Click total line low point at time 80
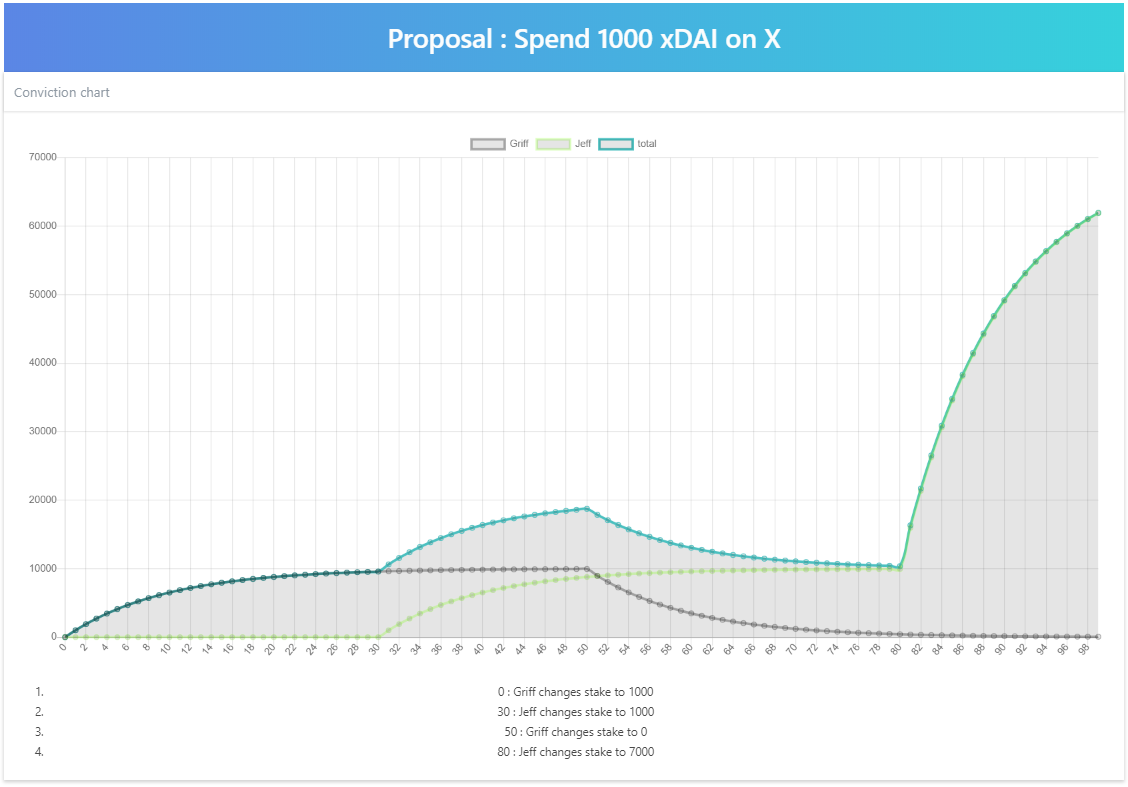The image size is (1128, 787). pos(899,567)
